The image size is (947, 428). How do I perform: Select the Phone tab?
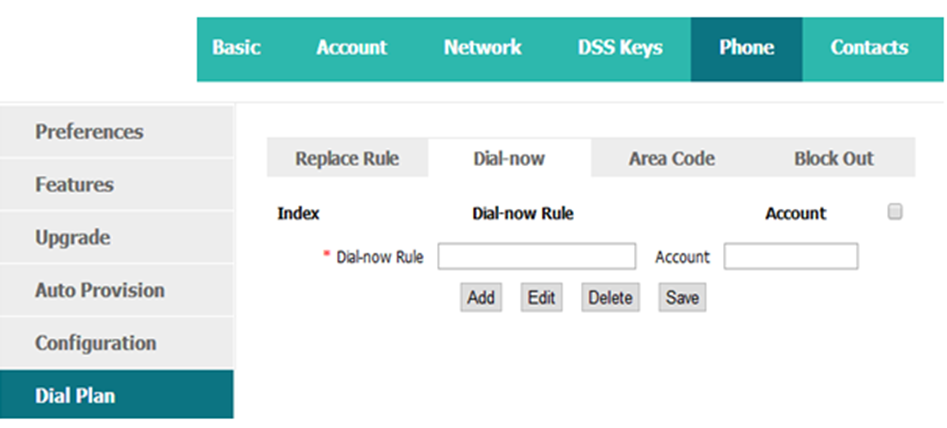(x=746, y=49)
